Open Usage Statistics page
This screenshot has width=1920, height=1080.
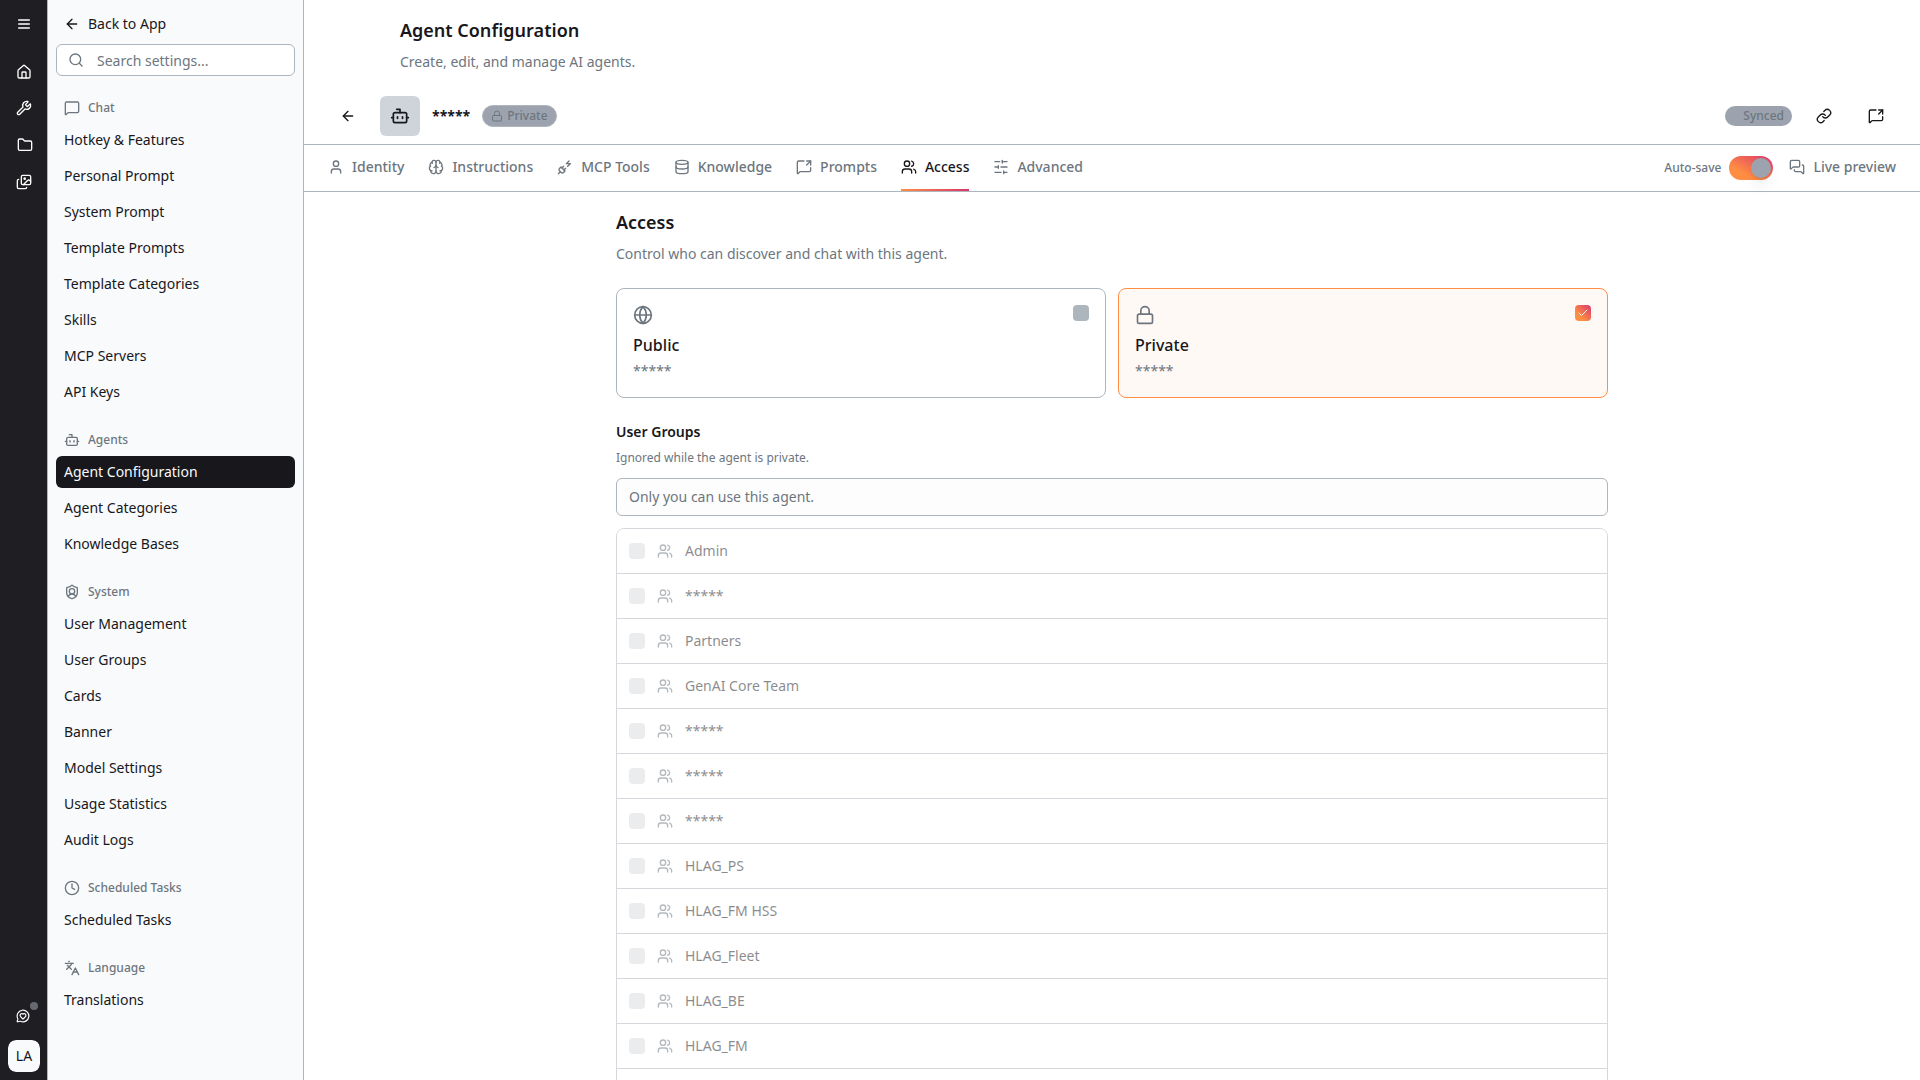[x=175, y=804]
